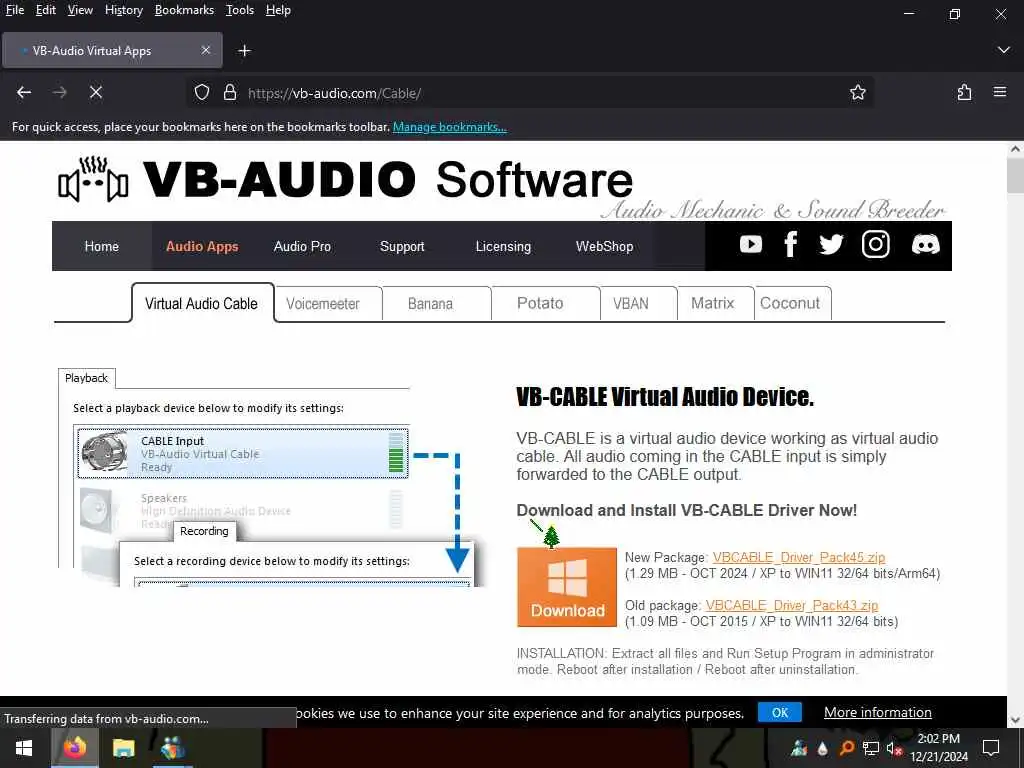Open the Firefox extensions panel

pyautogui.click(x=964, y=93)
